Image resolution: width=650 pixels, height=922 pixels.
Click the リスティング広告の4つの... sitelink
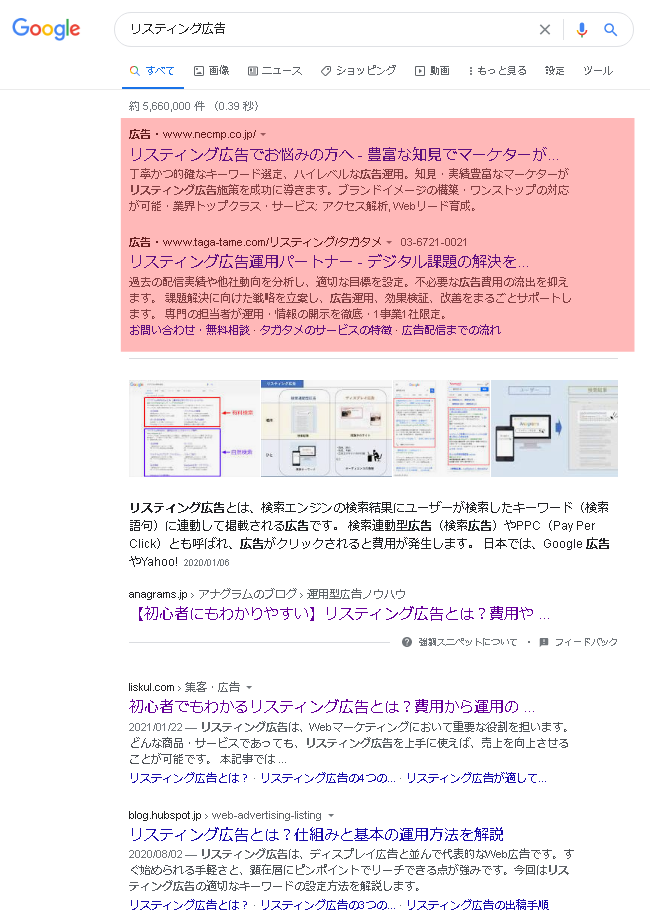tap(328, 778)
